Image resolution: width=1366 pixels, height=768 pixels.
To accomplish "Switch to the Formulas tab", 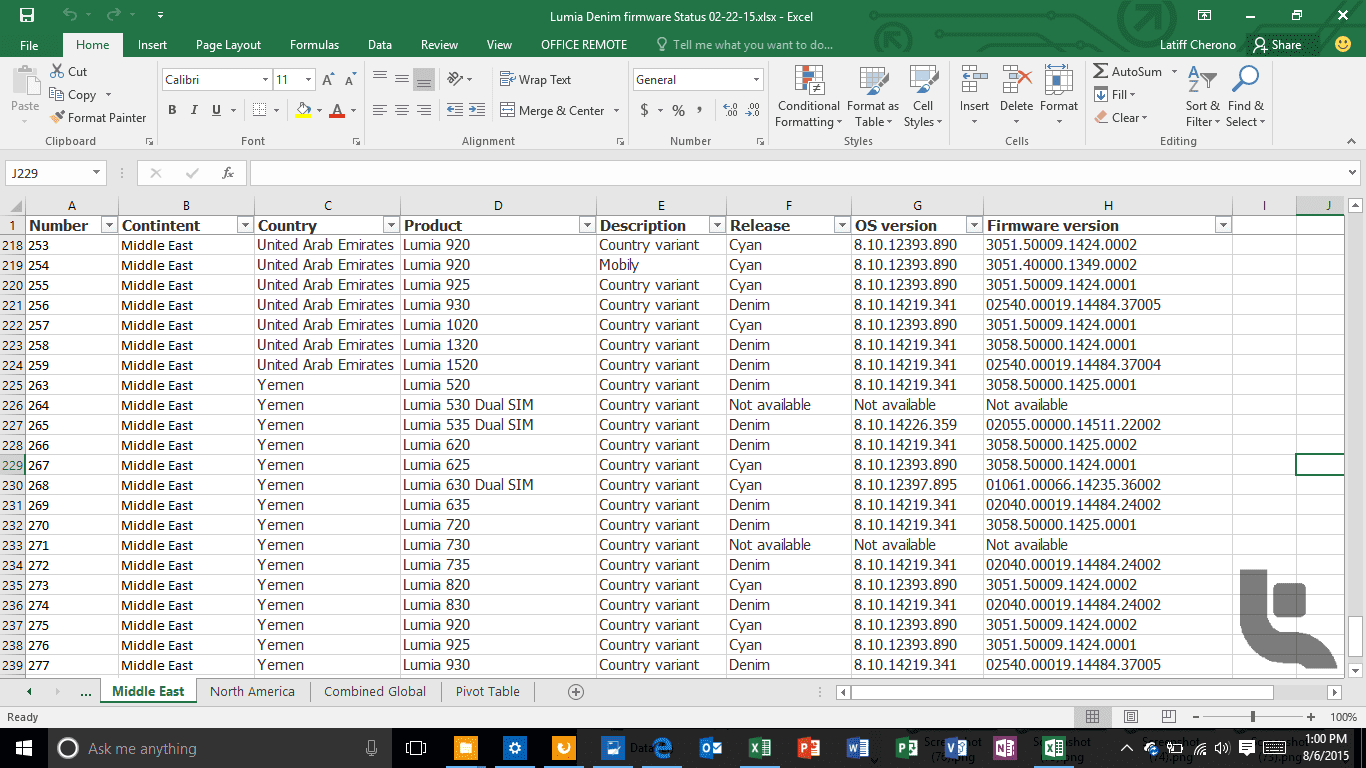I will click(314, 45).
